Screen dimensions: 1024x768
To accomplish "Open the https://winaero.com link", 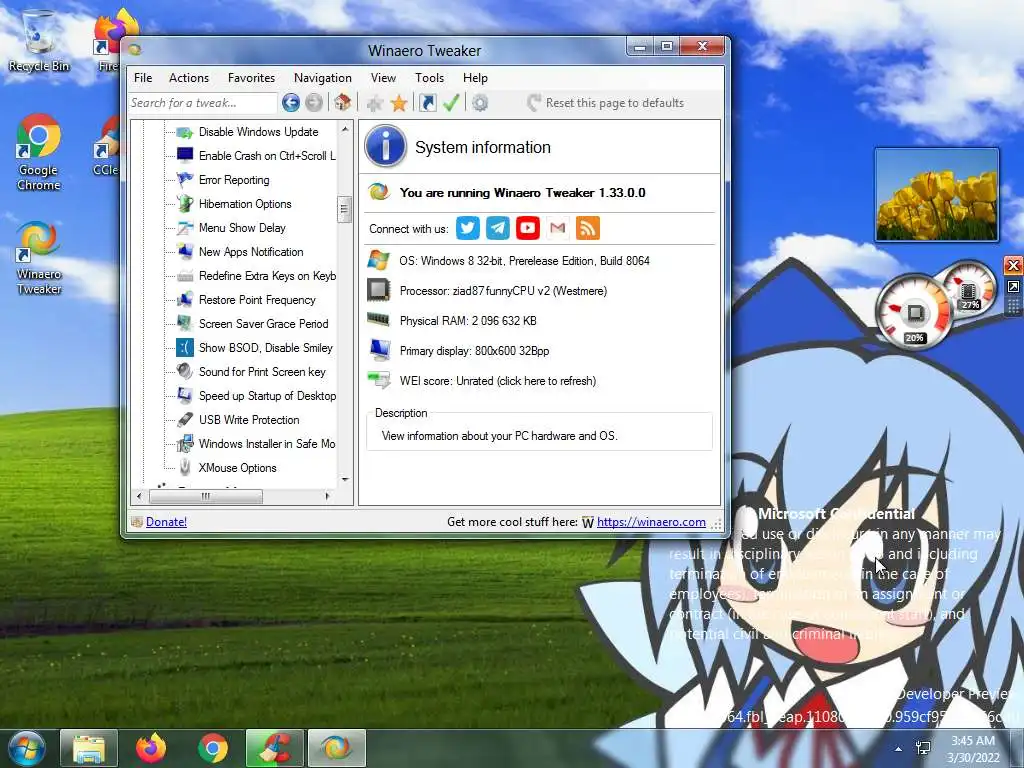I will click(651, 522).
